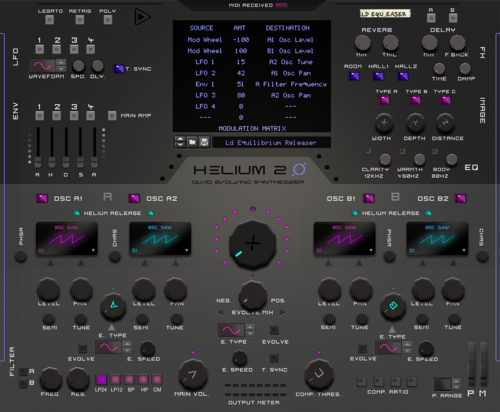Viewport: 500px width, 412px height.
Task: Adjust the LFO SPD. knob
Action: click(78, 66)
